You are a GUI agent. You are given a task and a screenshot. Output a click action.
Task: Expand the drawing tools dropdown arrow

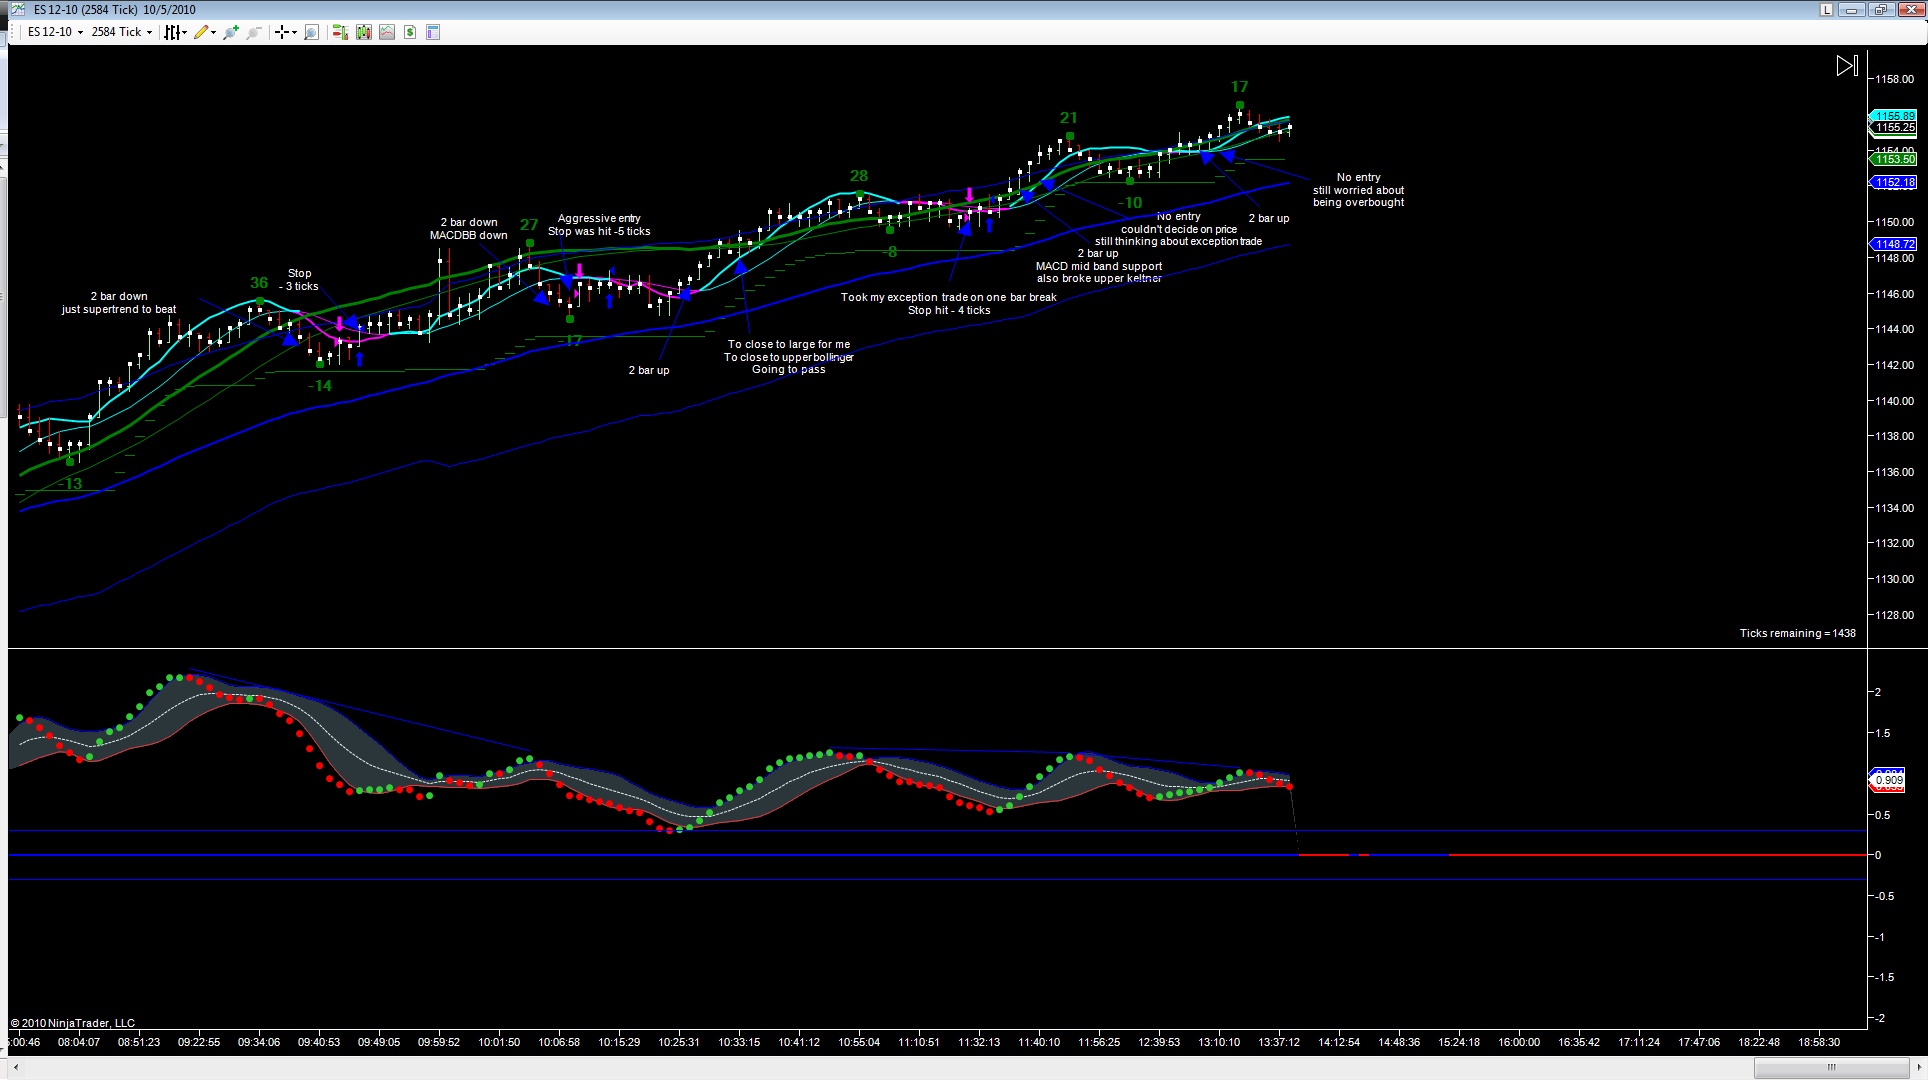tap(213, 32)
